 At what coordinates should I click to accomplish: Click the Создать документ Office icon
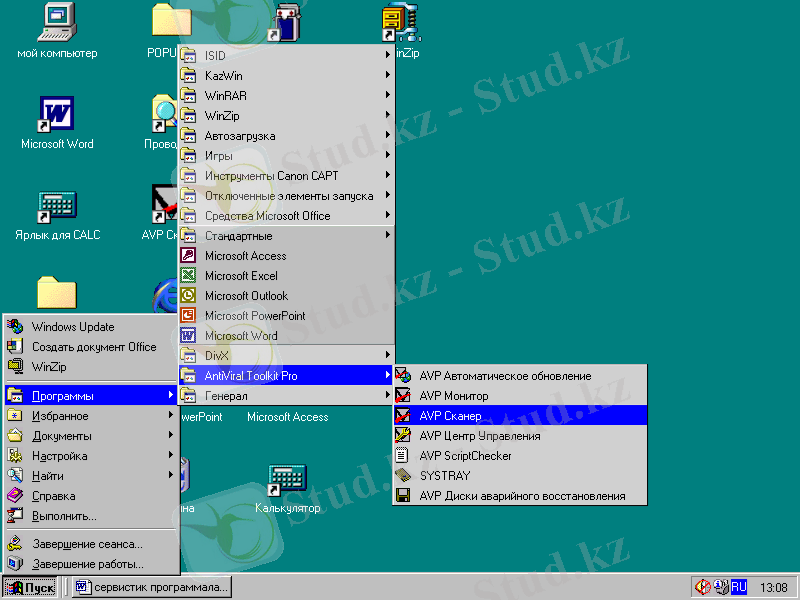pyautogui.click(x=15, y=346)
